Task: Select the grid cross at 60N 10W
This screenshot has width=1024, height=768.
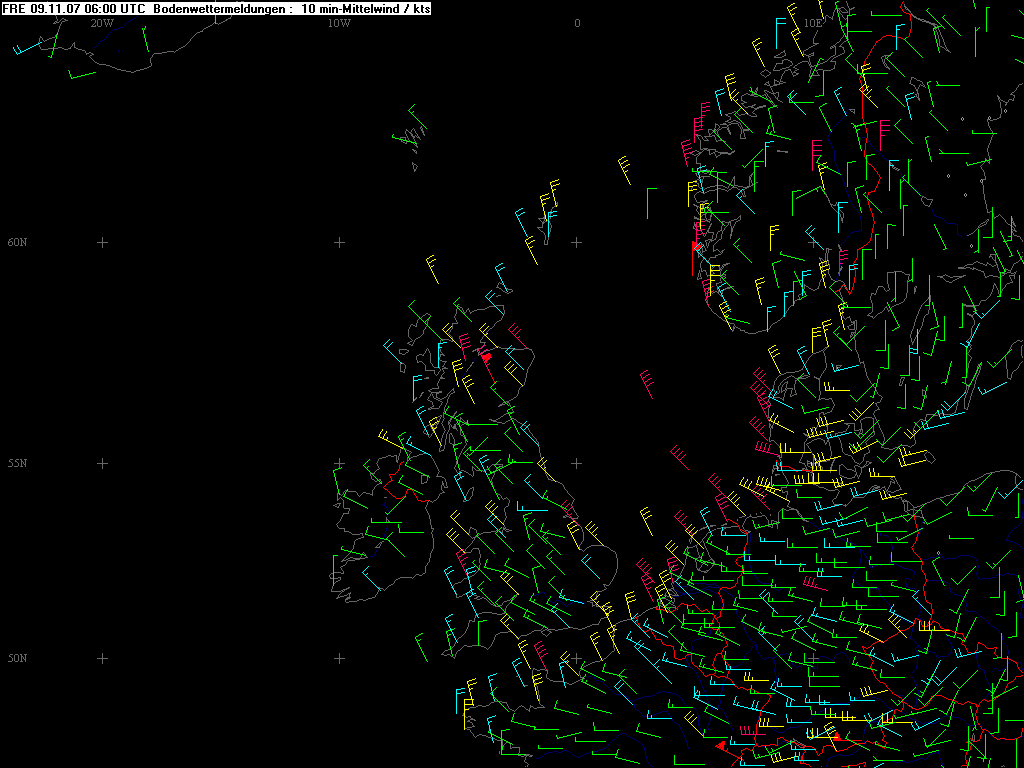Action: [x=339, y=242]
